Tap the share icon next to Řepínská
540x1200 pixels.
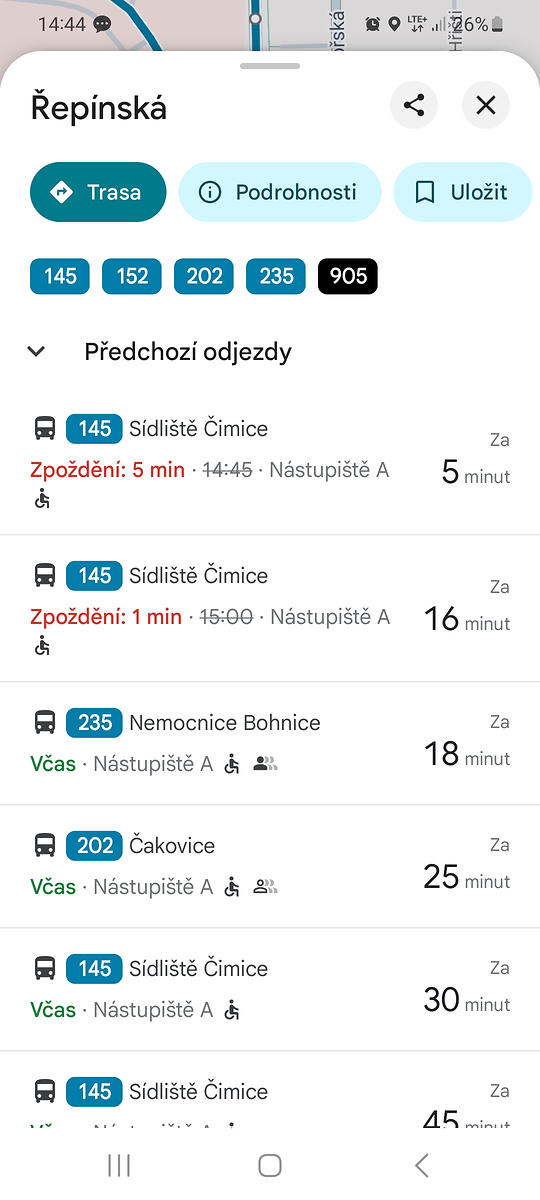pos(414,105)
